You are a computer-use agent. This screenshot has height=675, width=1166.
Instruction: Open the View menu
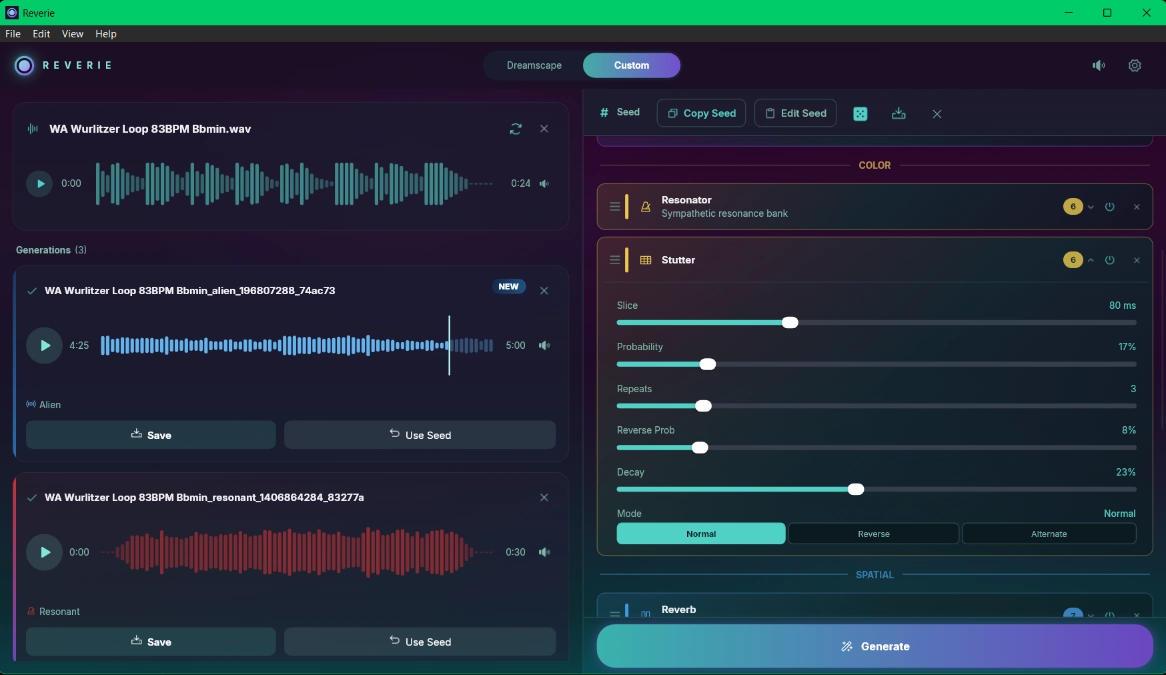coord(72,33)
